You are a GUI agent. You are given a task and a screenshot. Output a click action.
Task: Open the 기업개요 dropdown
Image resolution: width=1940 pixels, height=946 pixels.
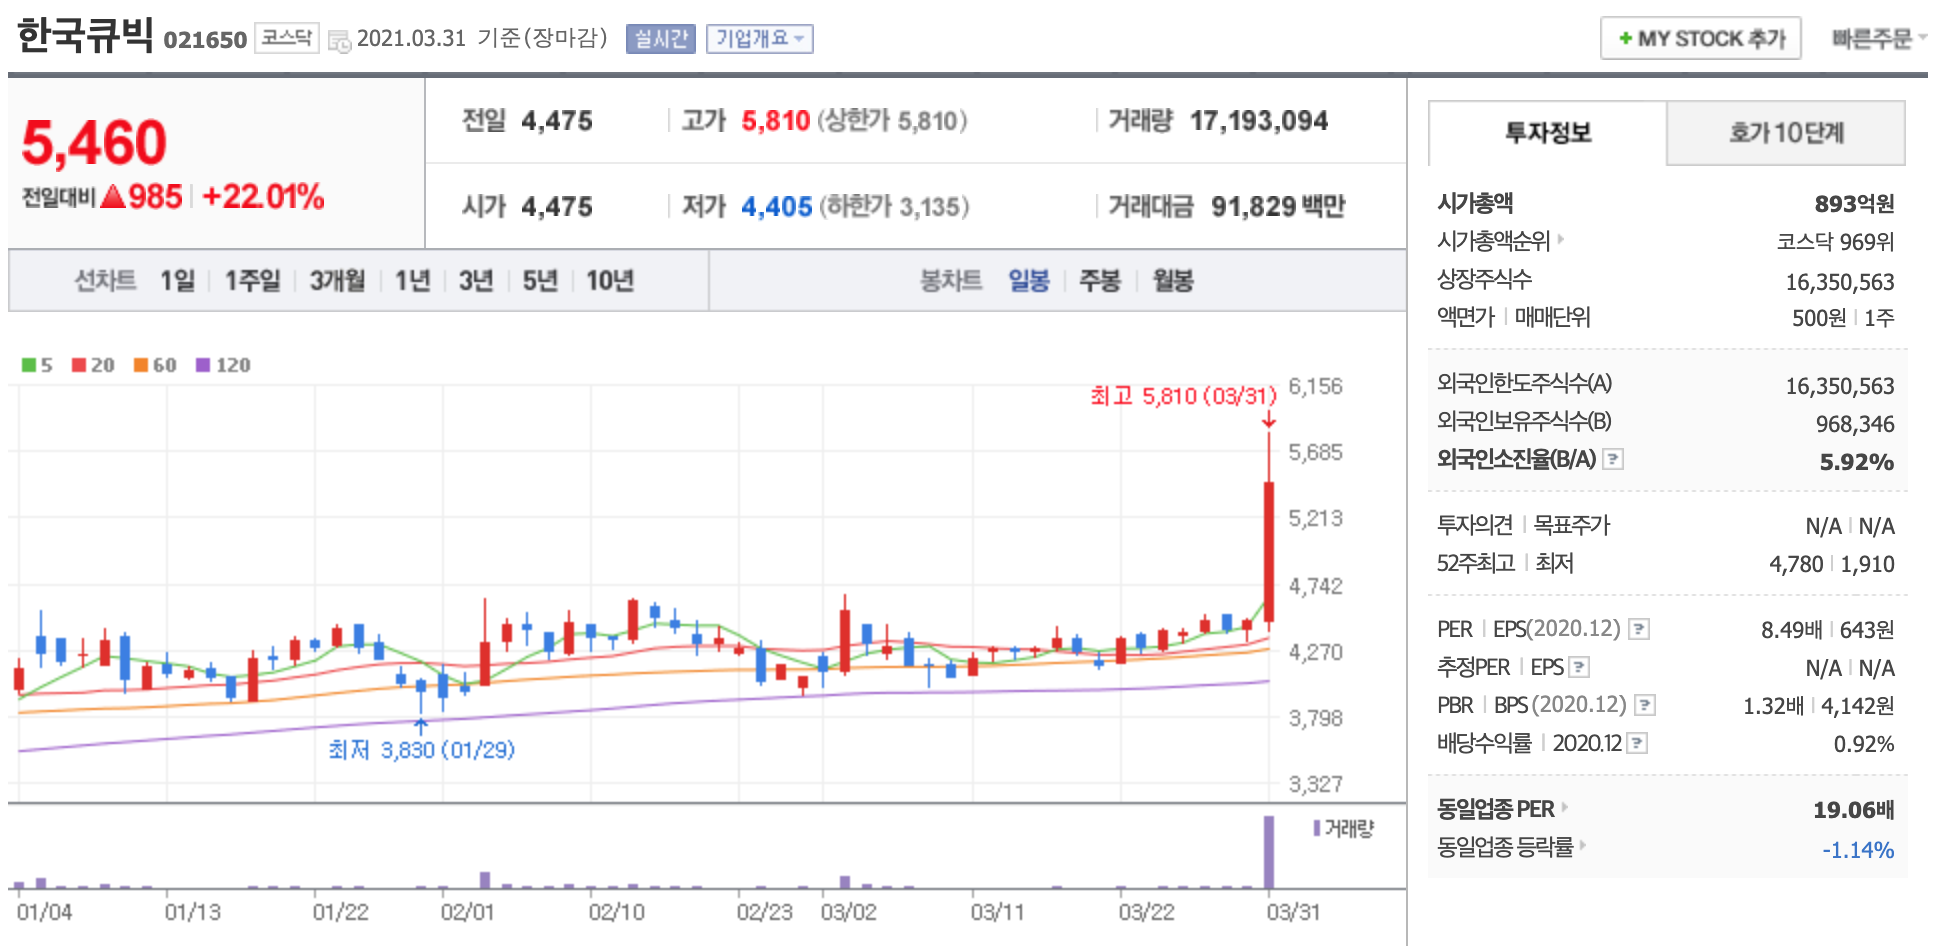(760, 39)
